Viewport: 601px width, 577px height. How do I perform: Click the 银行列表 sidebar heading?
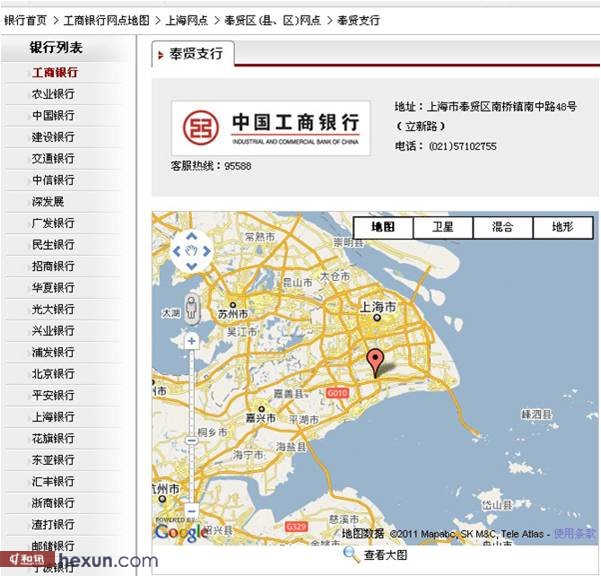coord(56,48)
